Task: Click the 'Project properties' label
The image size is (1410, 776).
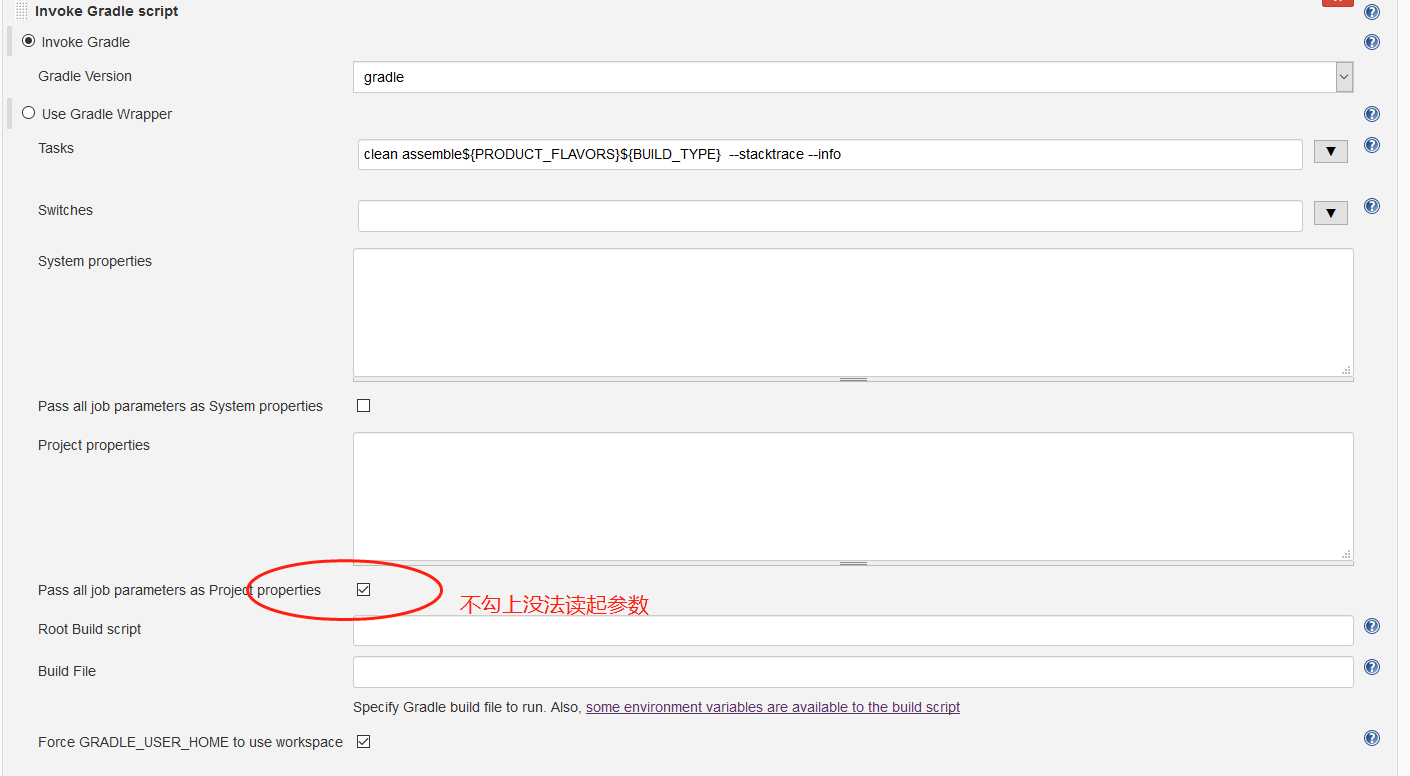Action: coord(94,445)
